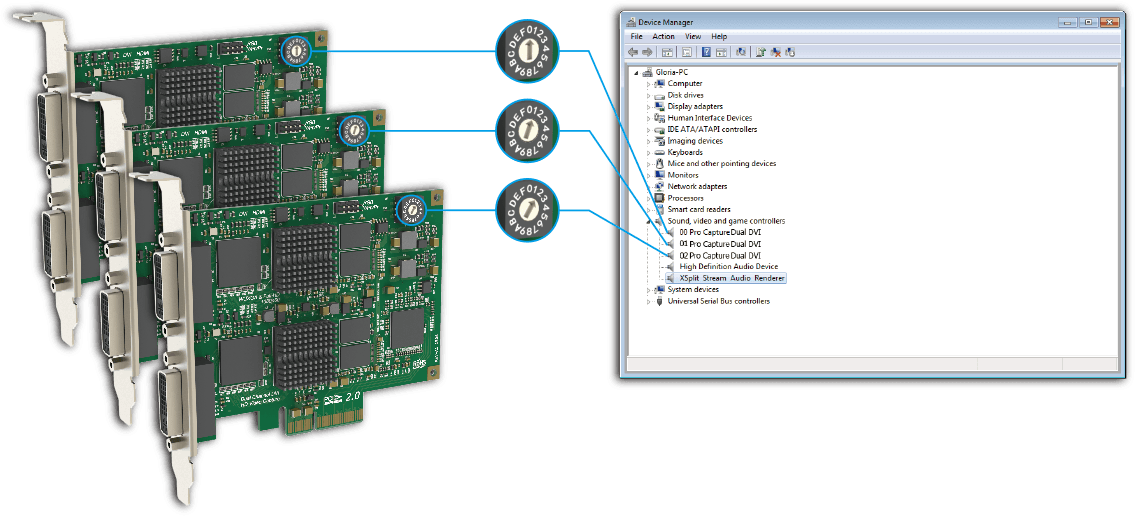Expand the Keyboards category
This screenshot has width=1135, height=516.
[649, 153]
